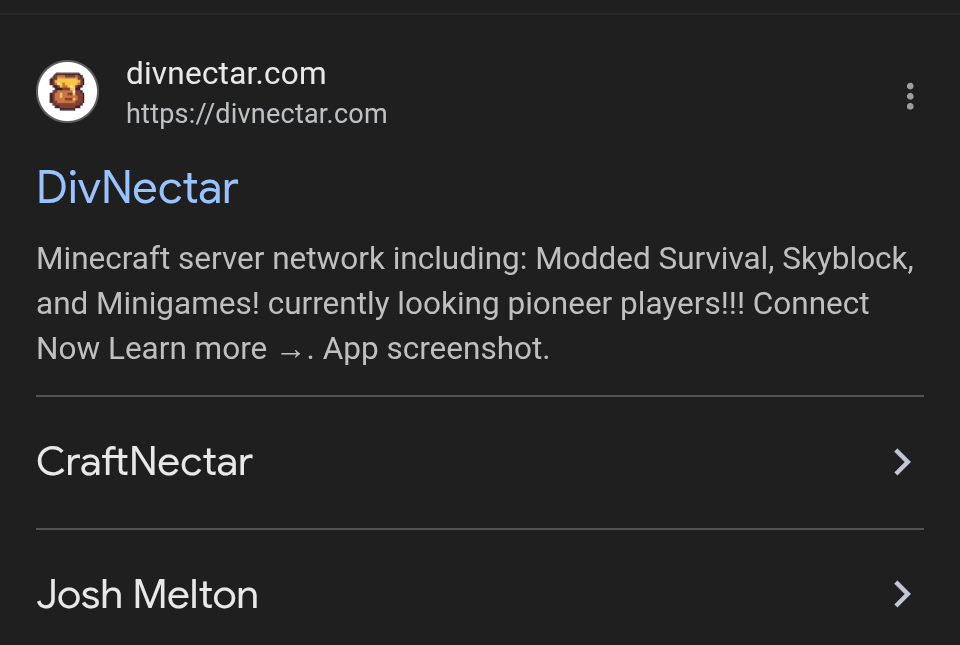Open the DivNectar result title link

pyautogui.click(x=137, y=188)
